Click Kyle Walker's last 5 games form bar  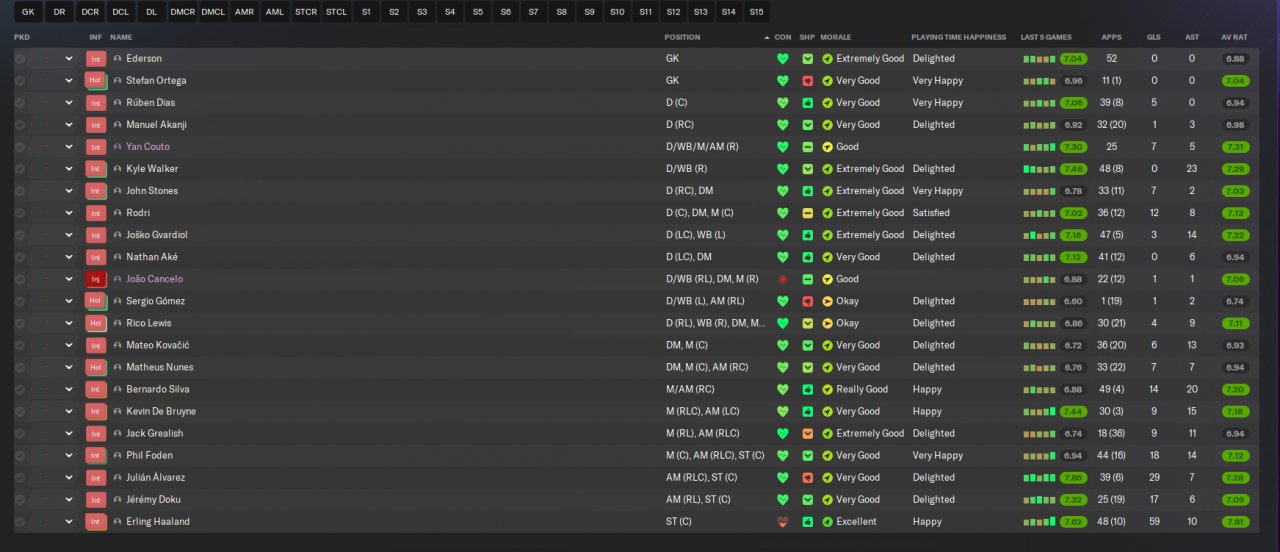point(1039,169)
